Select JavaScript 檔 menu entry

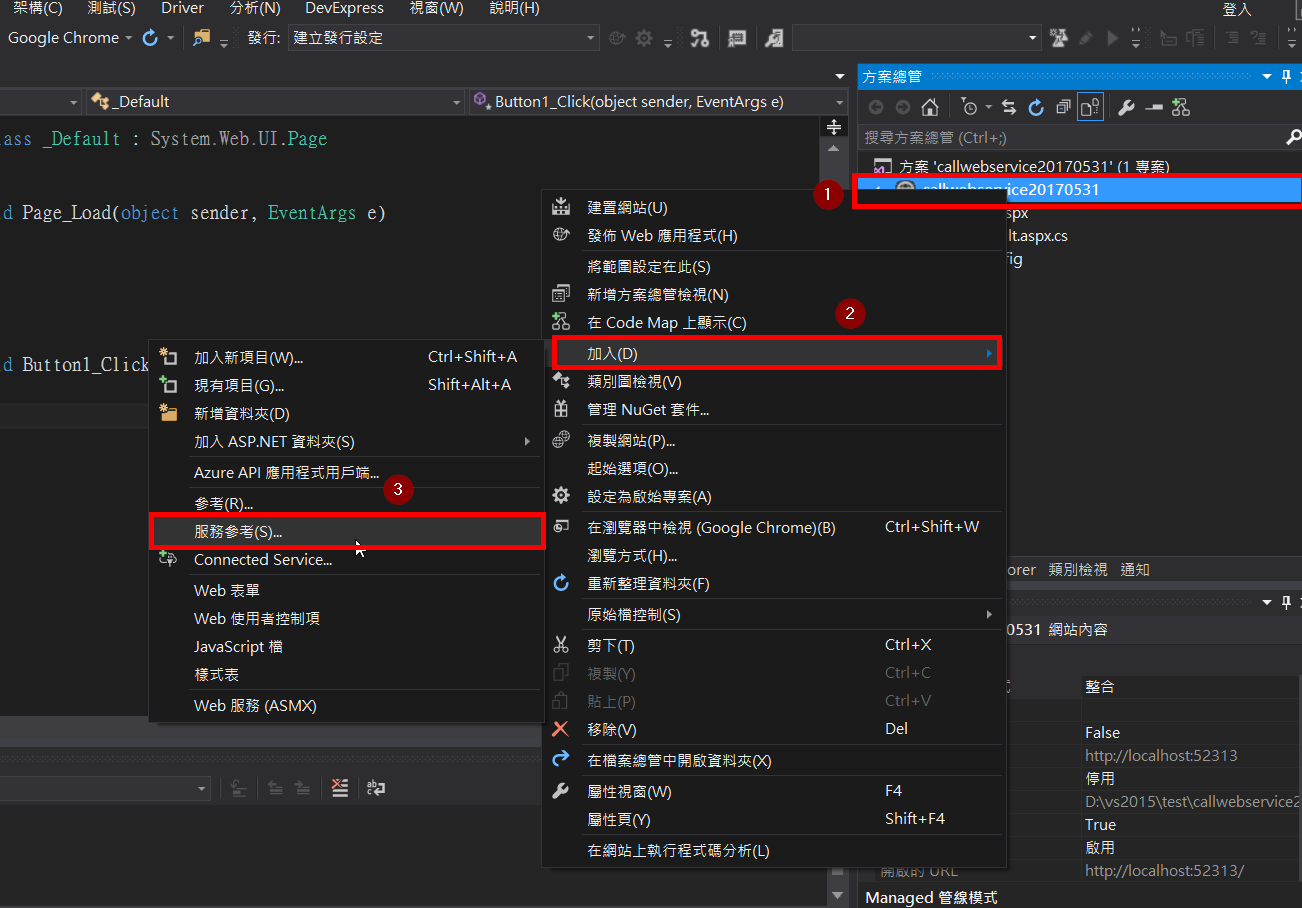pos(347,647)
